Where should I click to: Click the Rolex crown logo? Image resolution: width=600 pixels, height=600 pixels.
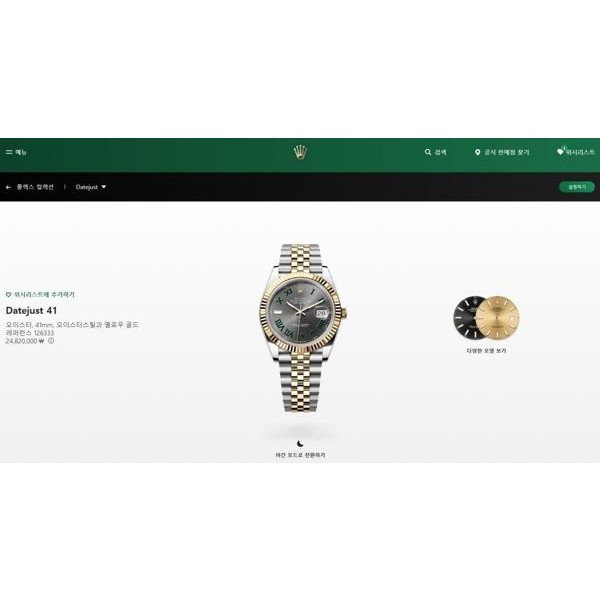click(x=300, y=152)
